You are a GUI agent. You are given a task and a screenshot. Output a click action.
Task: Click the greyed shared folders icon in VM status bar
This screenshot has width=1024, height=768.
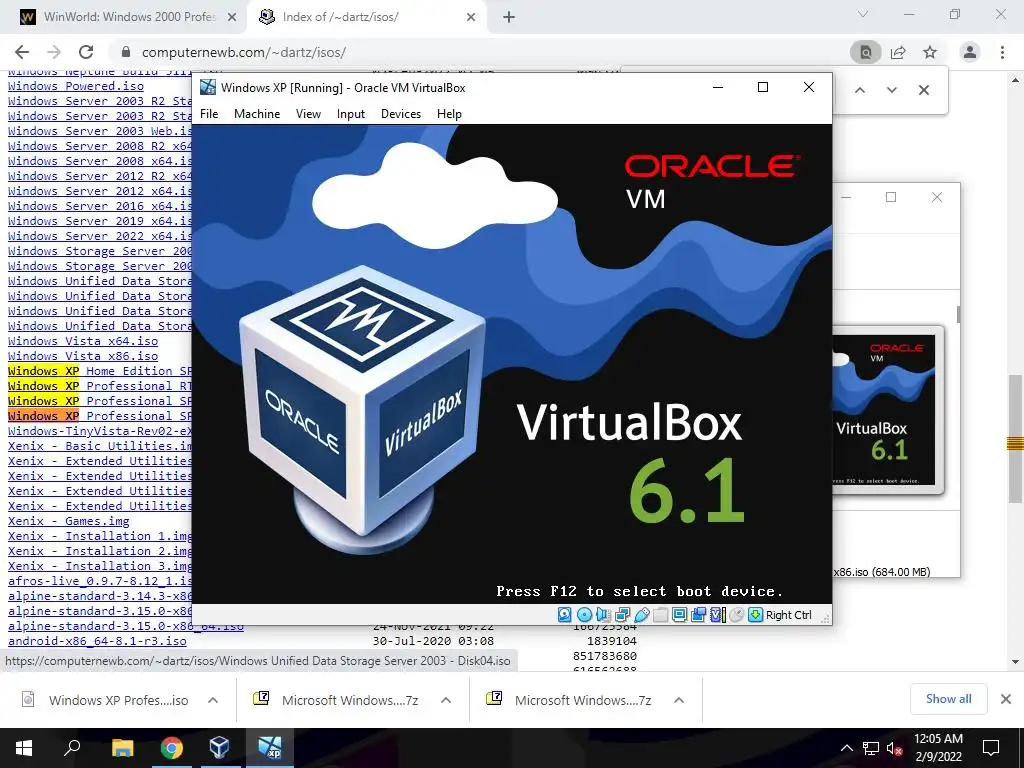click(x=660, y=615)
